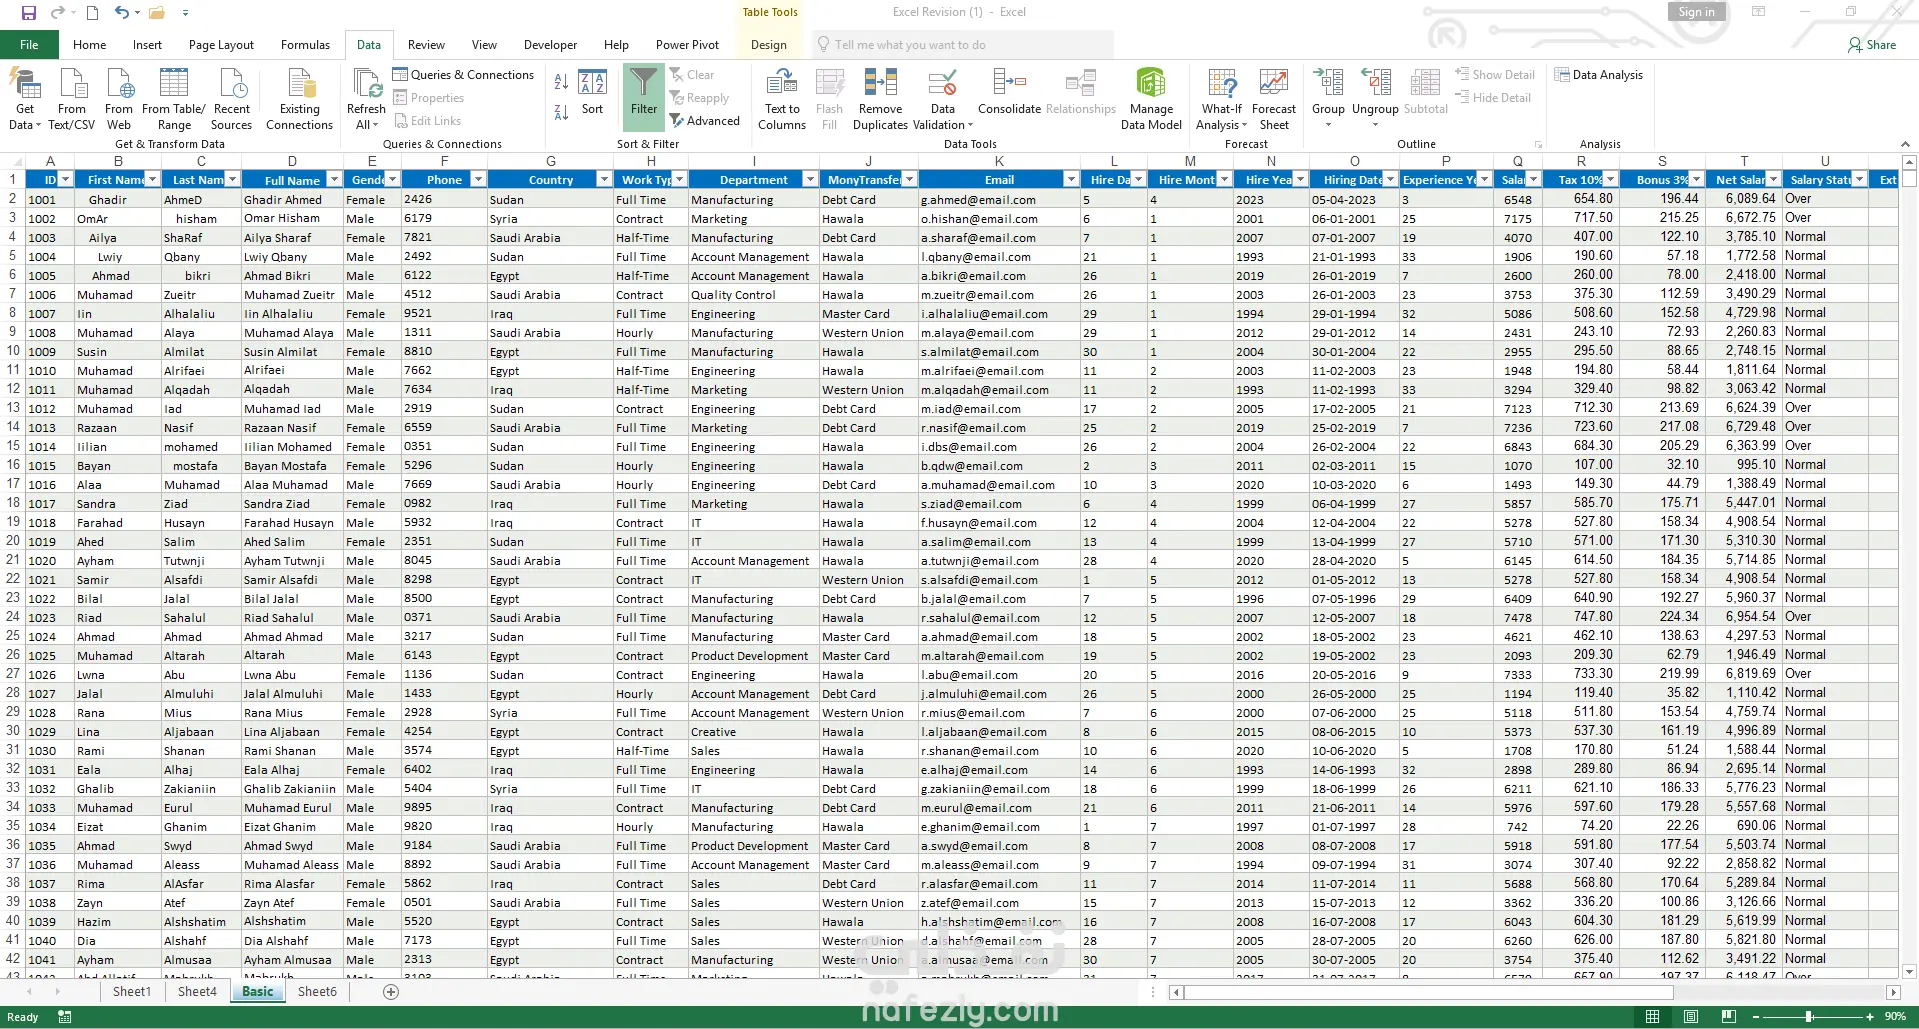Switch to Page Layout view icon
Image resolution: width=1919 pixels, height=1029 pixels.
1690,1017
